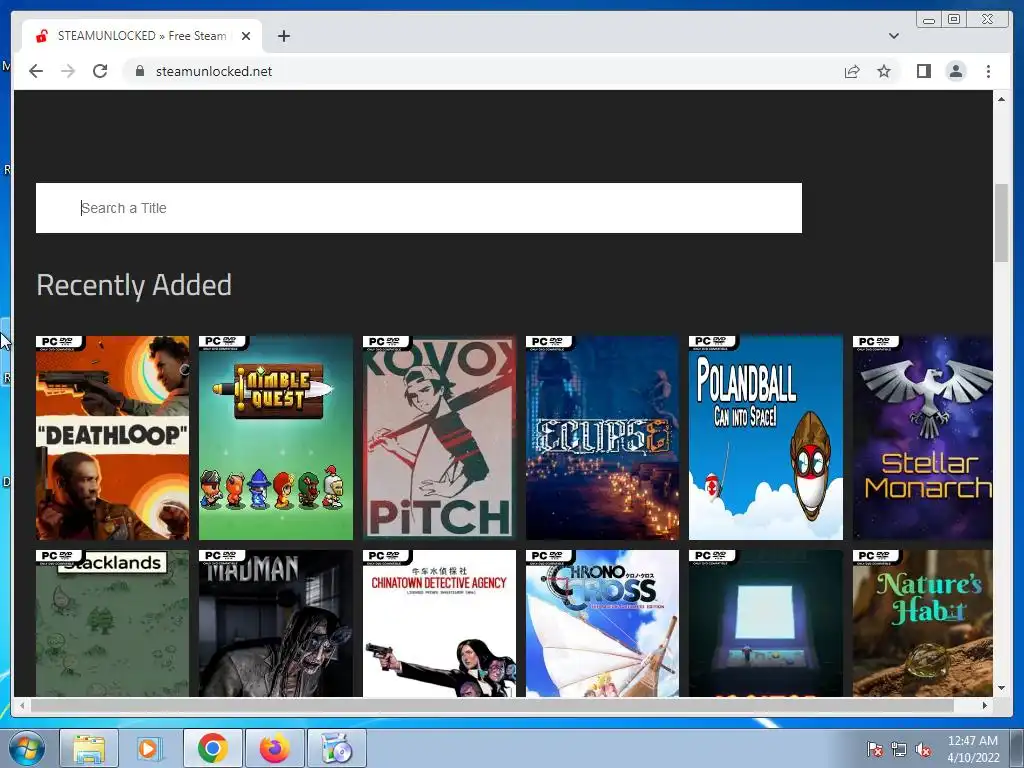Open the Nature's Habit game cover
1024x768 pixels.
point(922,623)
